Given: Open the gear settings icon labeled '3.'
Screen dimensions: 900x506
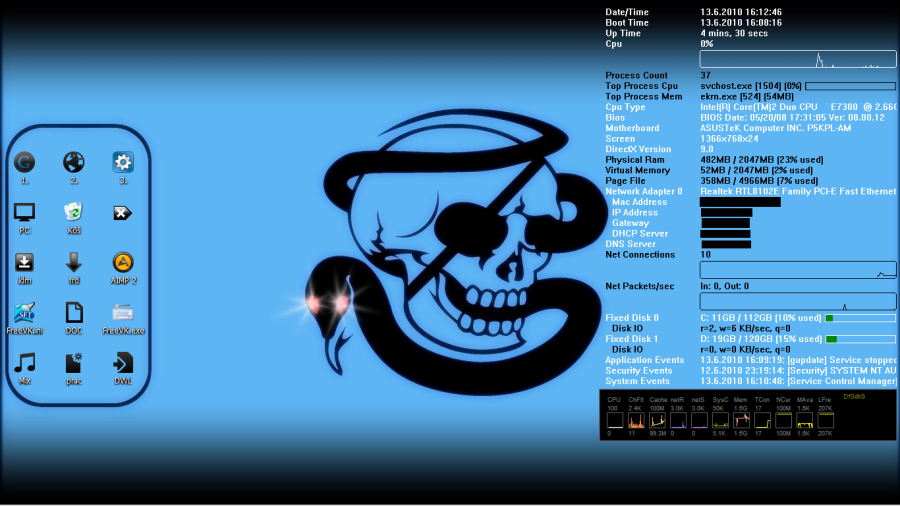Looking at the screenshot, I should click(x=123, y=163).
